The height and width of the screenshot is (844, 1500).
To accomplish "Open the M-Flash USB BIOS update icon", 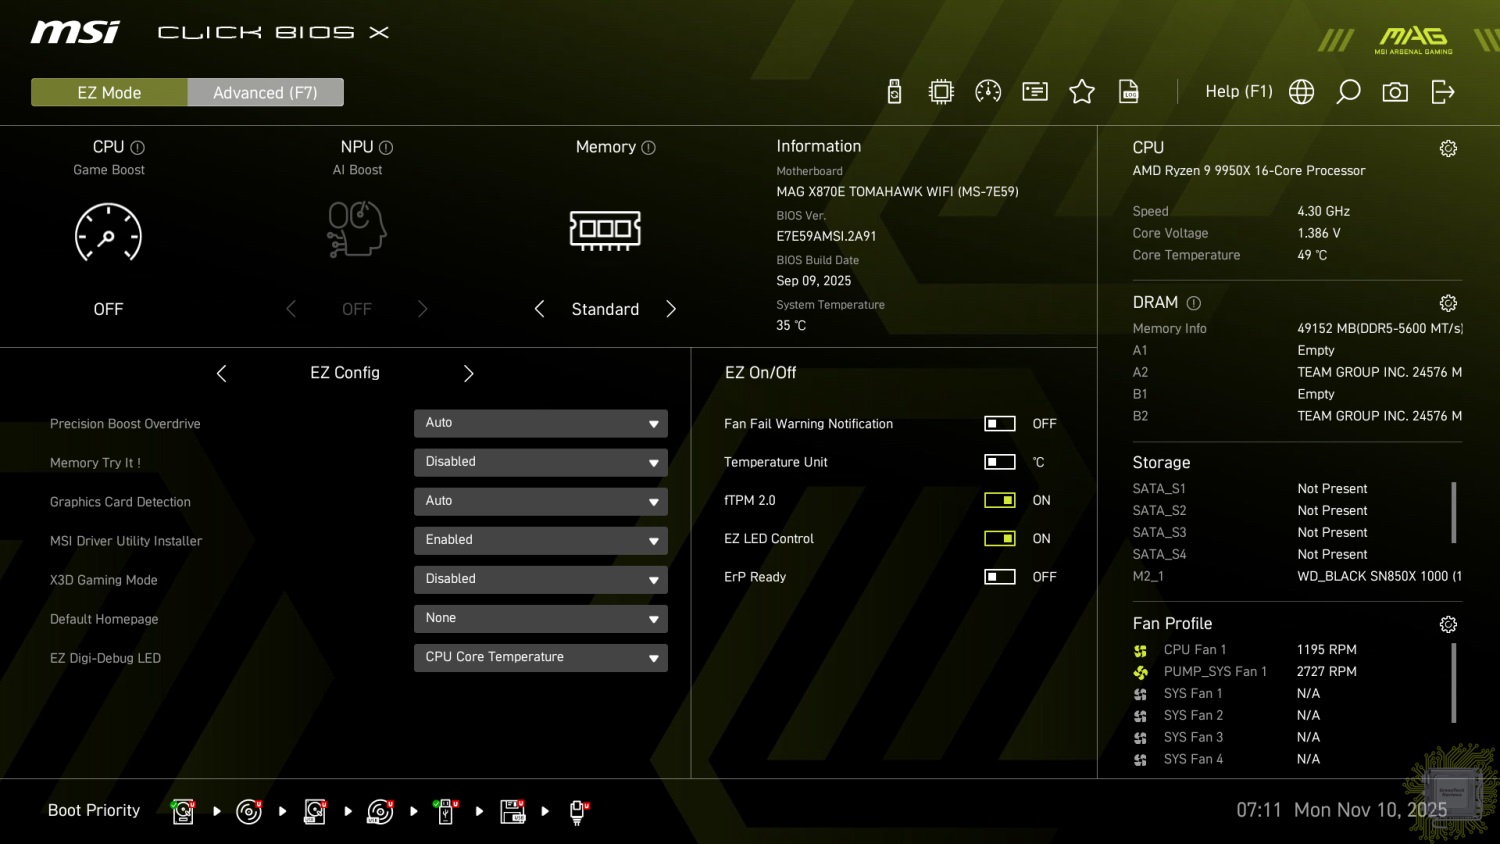I will 894,92.
